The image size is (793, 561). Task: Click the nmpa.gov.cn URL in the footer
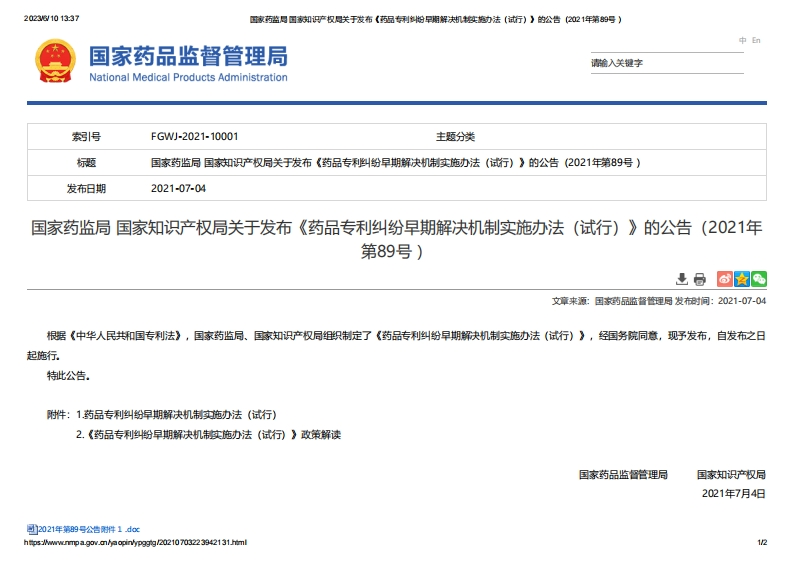(x=134, y=542)
